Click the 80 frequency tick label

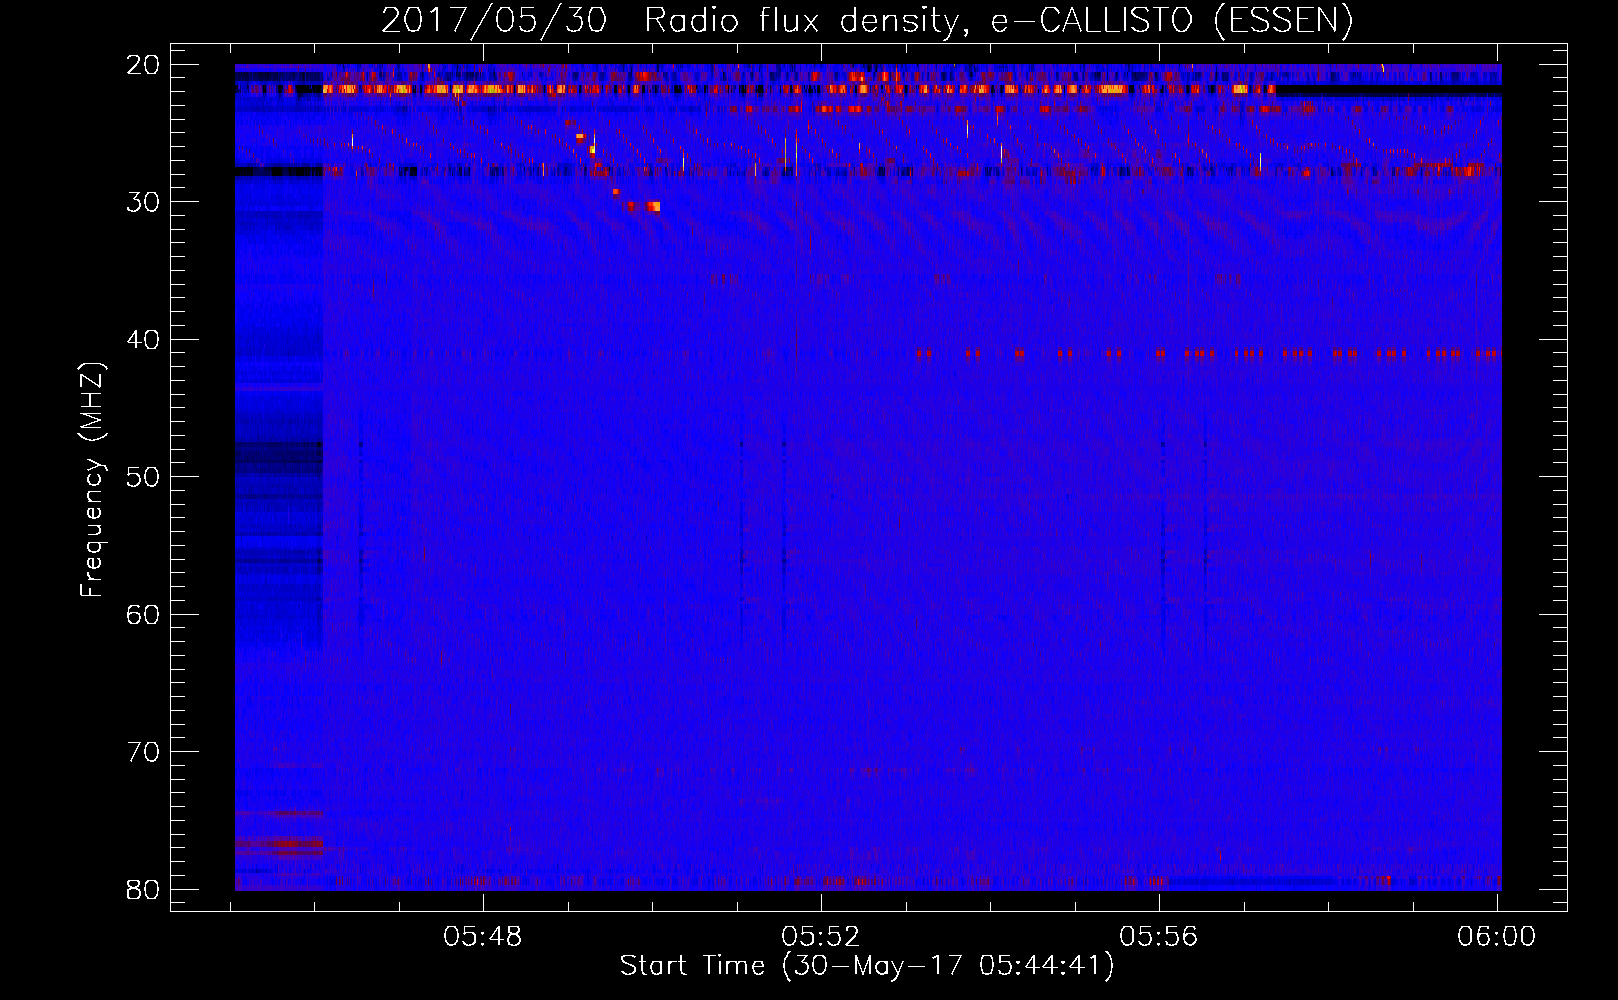(x=143, y=890)
